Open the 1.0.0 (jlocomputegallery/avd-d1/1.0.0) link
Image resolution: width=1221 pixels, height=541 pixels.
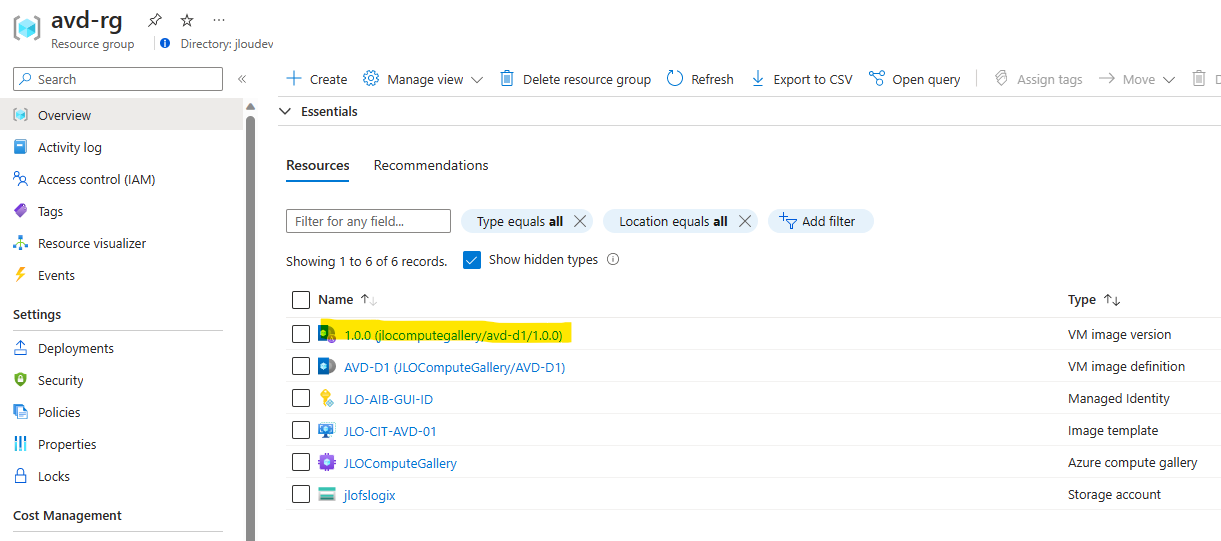click(453, 334)
